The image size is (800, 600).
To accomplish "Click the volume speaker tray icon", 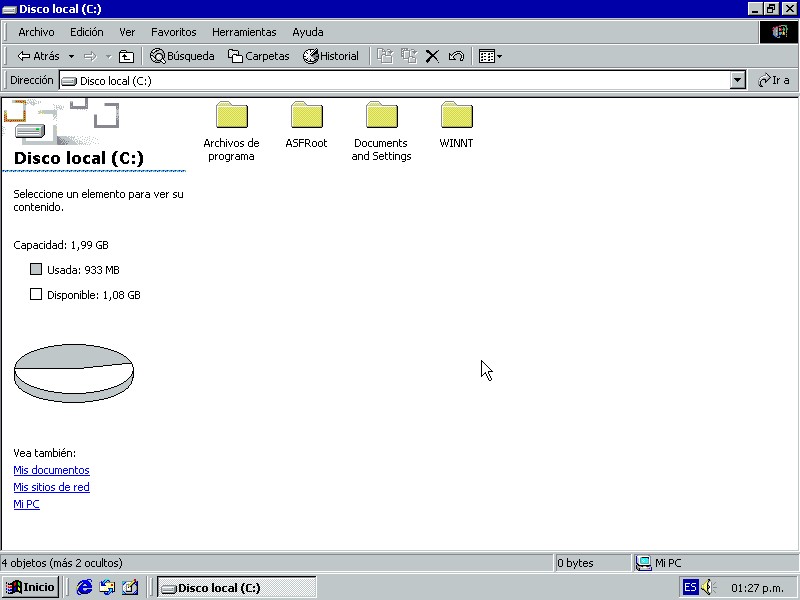I will (x=708, y=587).
